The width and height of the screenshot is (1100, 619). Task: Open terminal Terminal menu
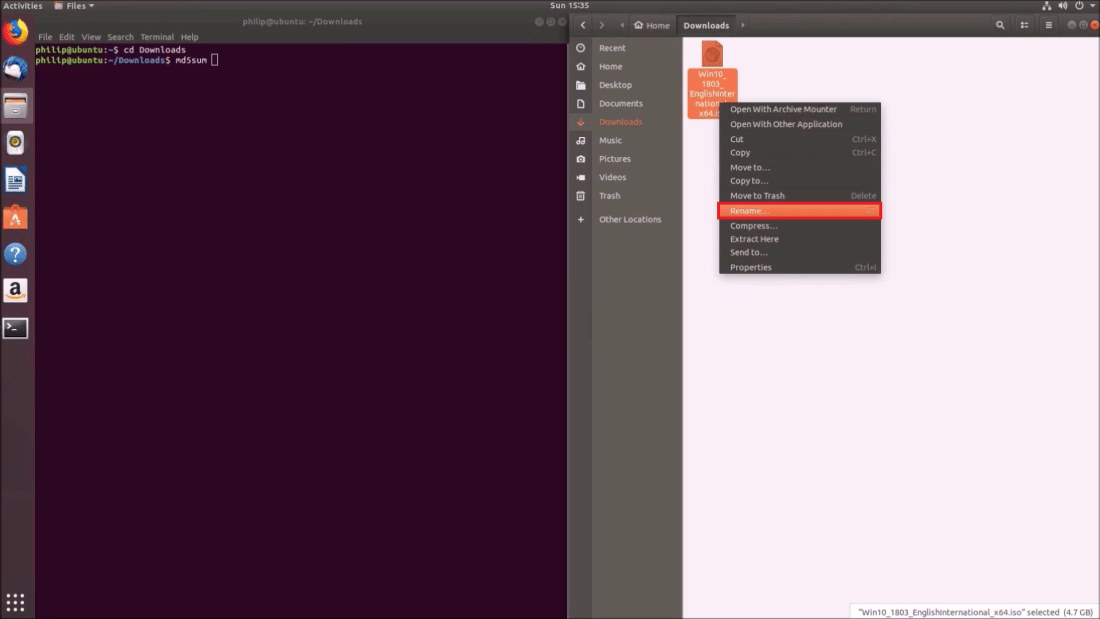coord(157,37)
